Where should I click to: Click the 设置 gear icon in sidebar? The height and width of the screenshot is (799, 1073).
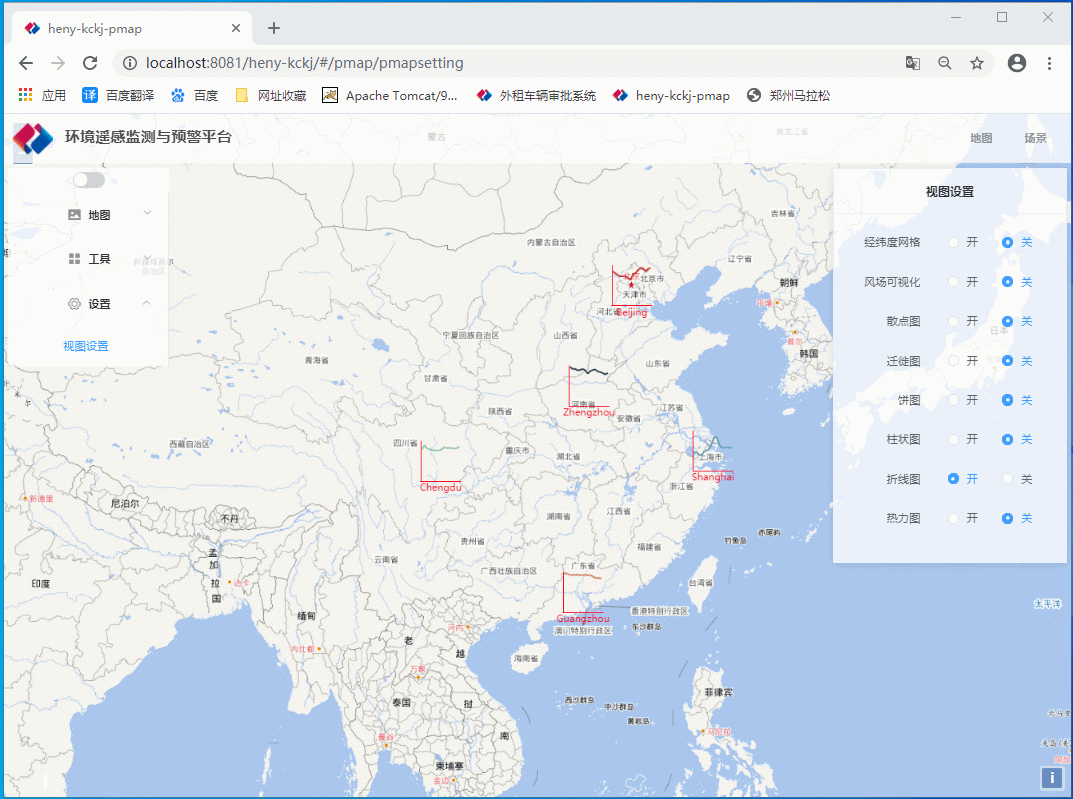[x=75, y=304]
